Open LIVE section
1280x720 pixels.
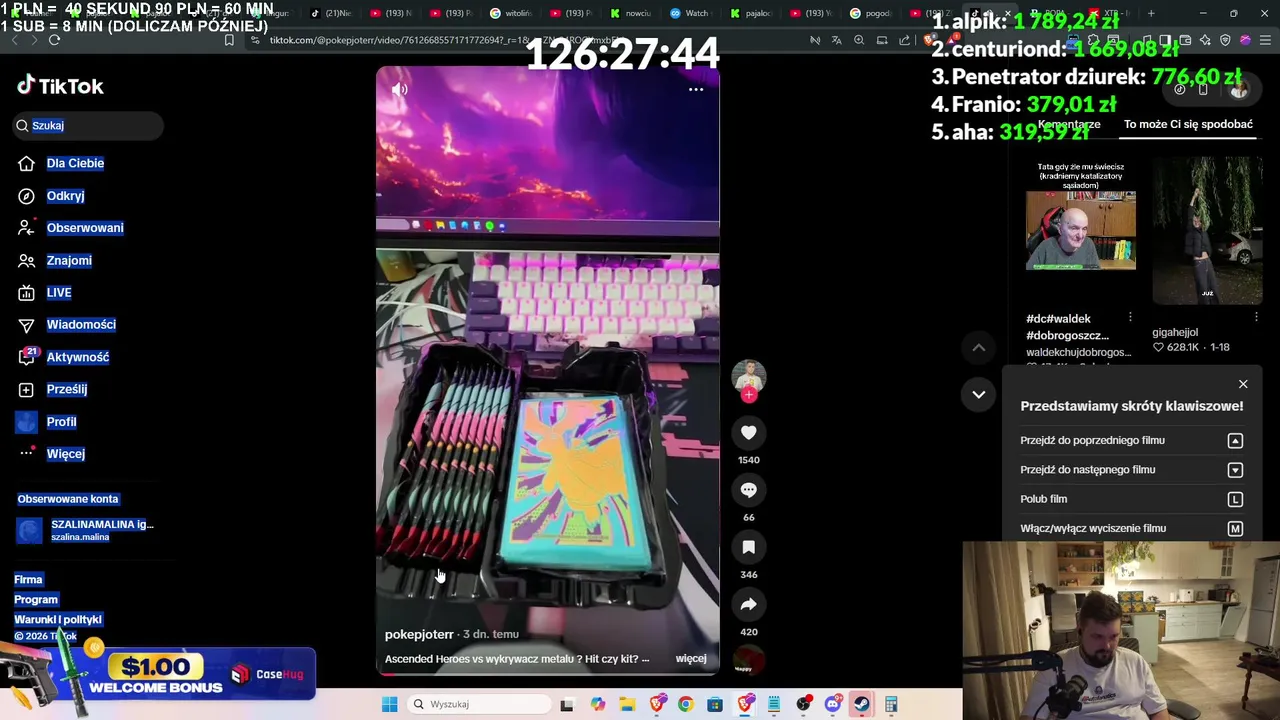pos(59,292)
